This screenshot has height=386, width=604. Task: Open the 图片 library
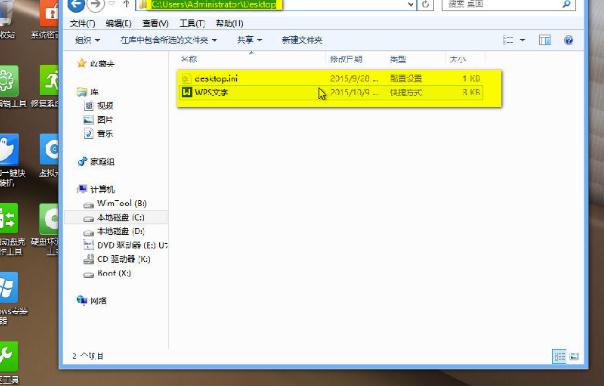click(105, 120)
